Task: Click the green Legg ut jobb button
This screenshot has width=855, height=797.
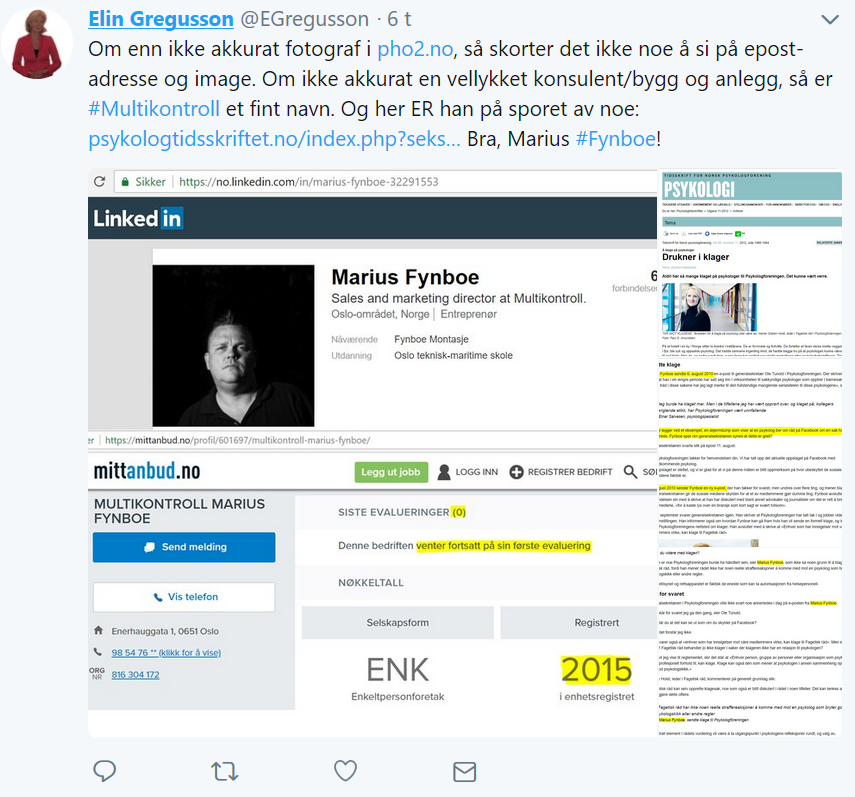Action: tap(391, 472)
